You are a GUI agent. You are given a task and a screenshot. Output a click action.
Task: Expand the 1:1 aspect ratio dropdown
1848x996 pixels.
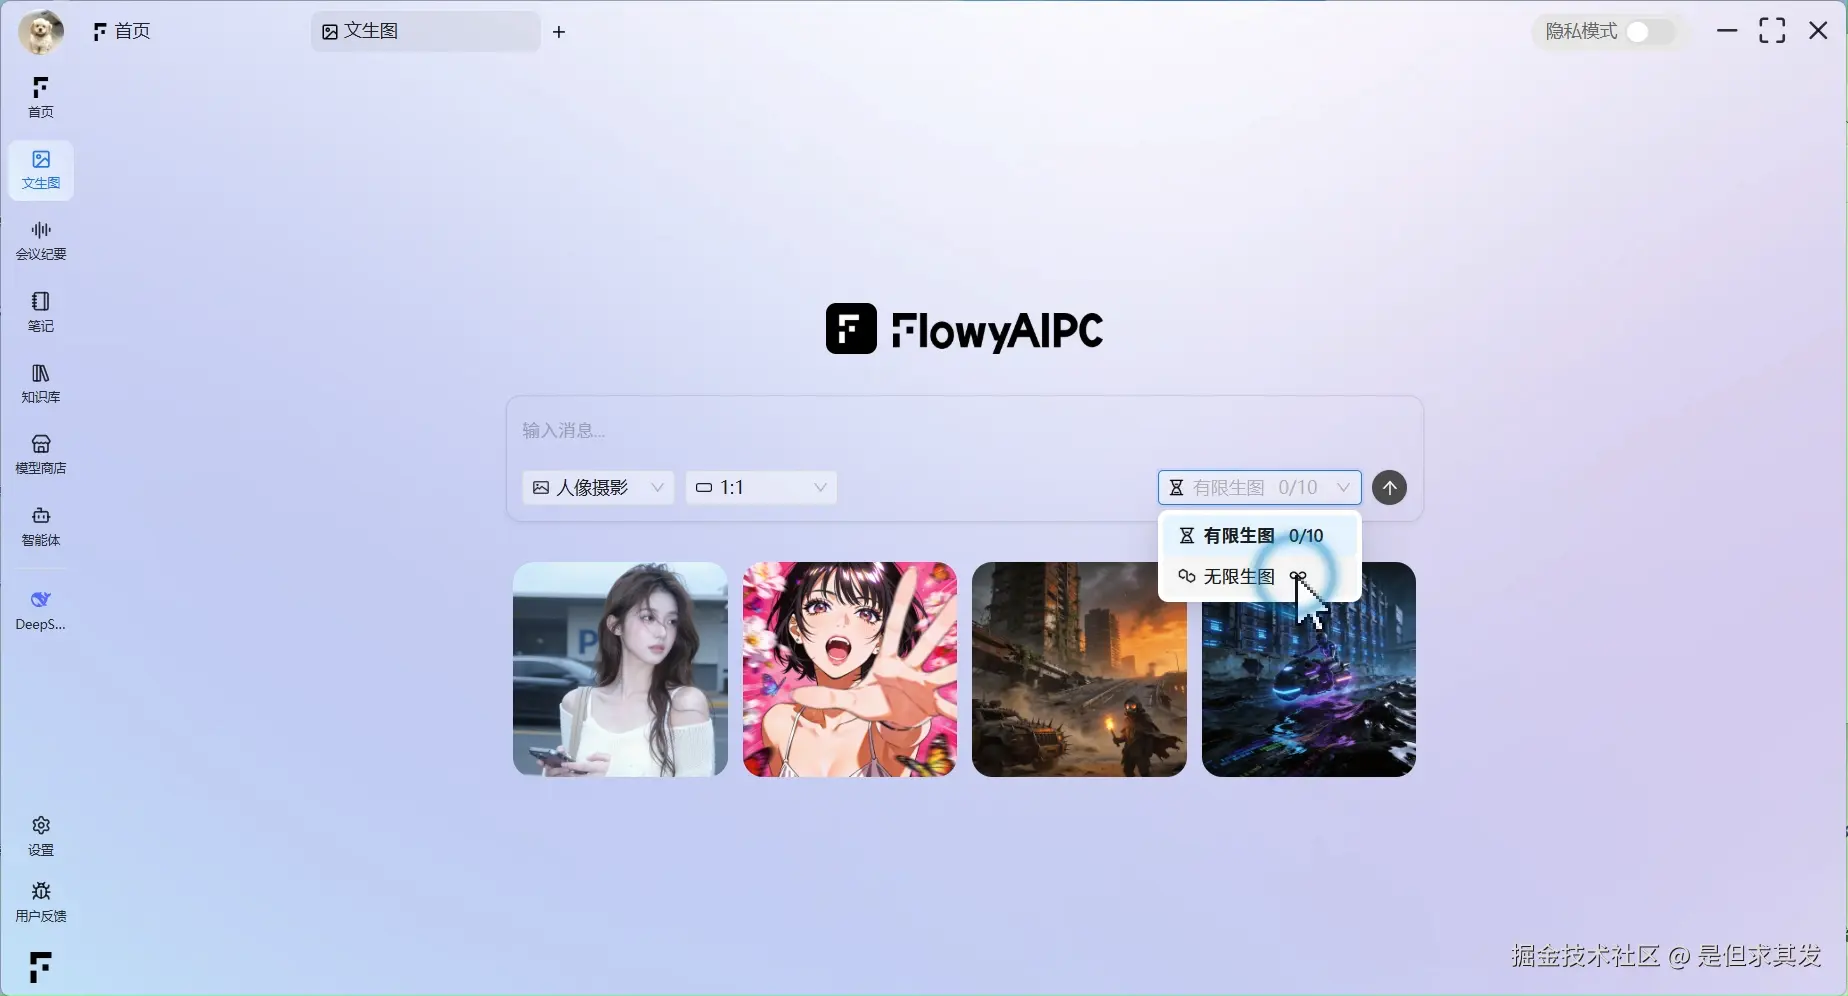[760, 487]
